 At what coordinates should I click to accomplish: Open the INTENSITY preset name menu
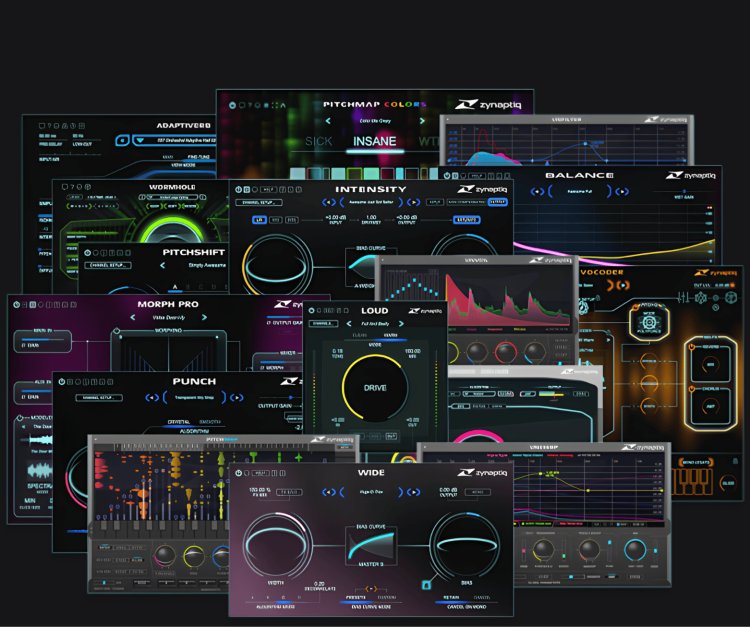[x=371, y=202]
